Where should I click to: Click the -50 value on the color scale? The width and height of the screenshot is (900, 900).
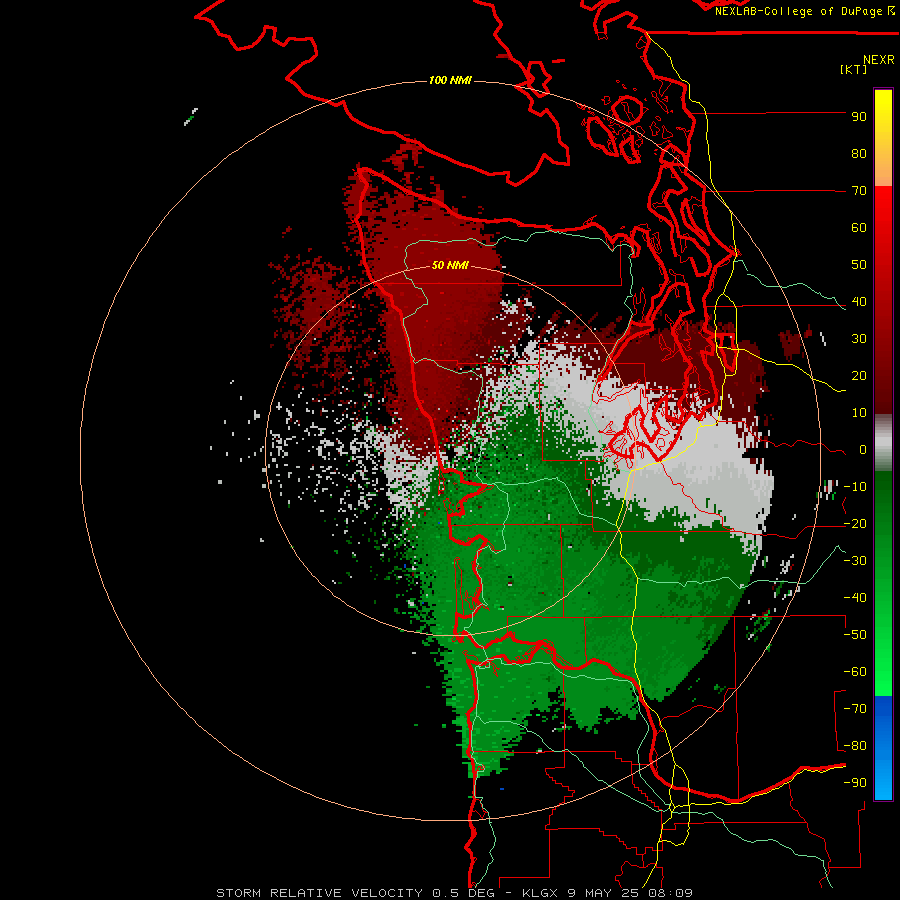[855, 635]
